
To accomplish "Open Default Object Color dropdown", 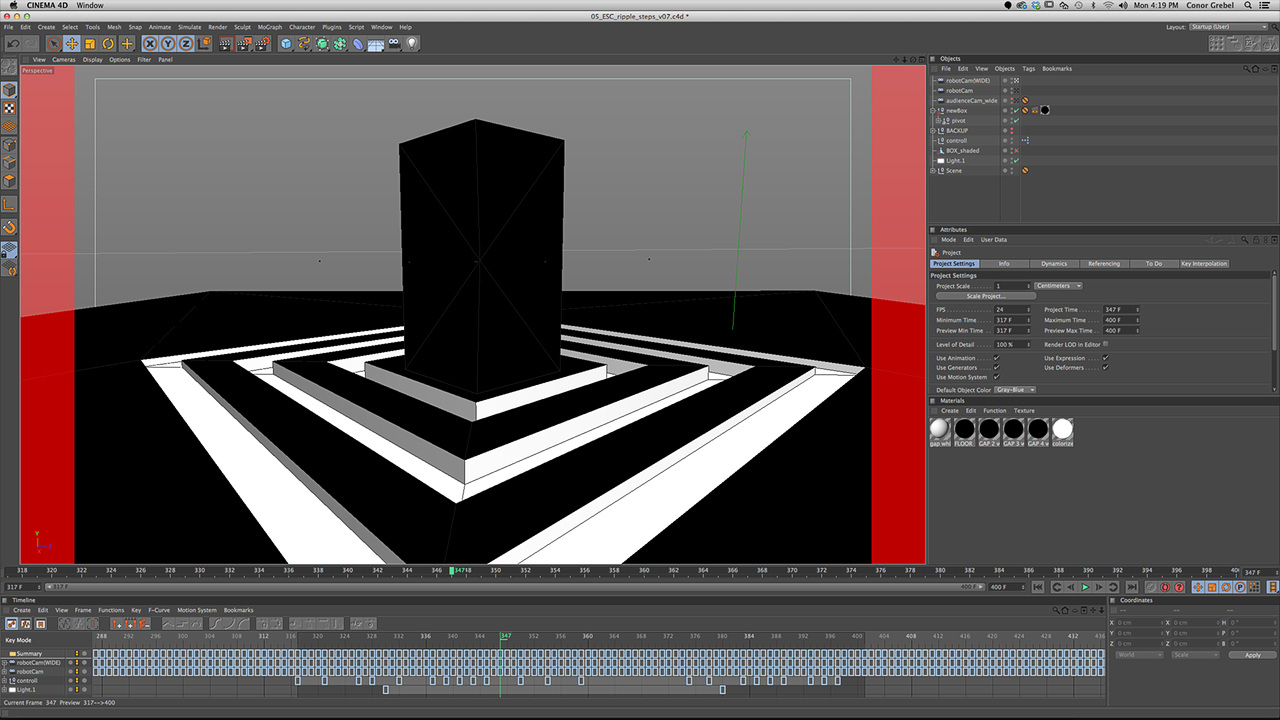I will [1016, 390].
